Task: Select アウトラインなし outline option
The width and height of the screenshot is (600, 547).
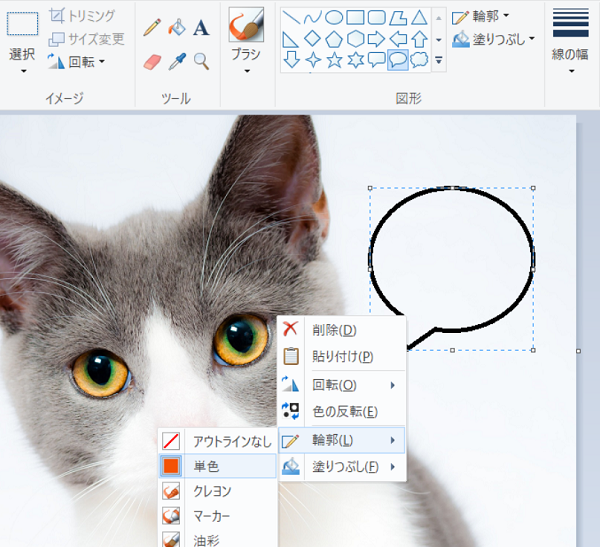Action: [x=217, y=441]
